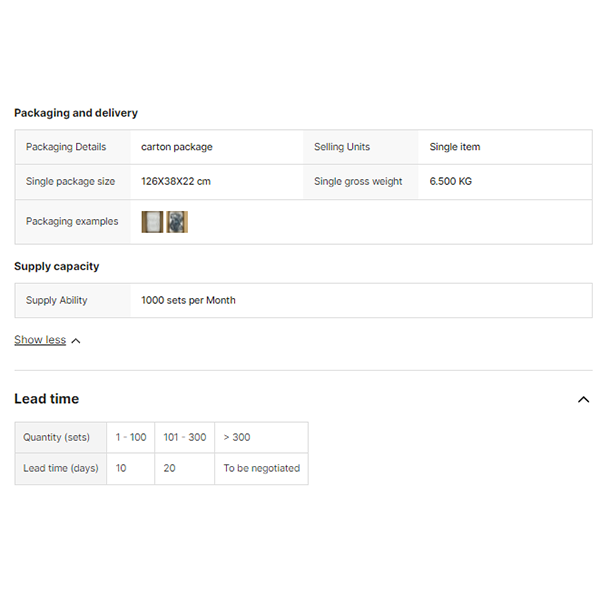Click the carton package value
600x600 pixels.
coord(177,147)
